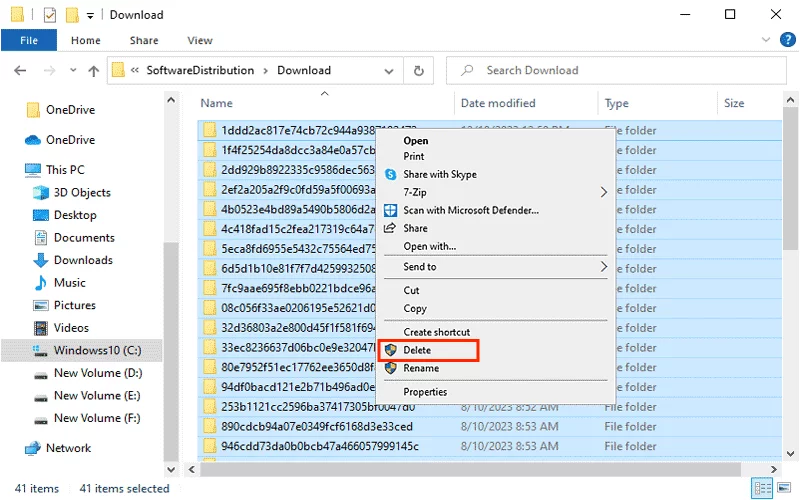The width and height of the screenshot is (800, 500).
Task: Select folder 946cdd73da0b0bcb47a466057999145c
Action: click(489, 446)
